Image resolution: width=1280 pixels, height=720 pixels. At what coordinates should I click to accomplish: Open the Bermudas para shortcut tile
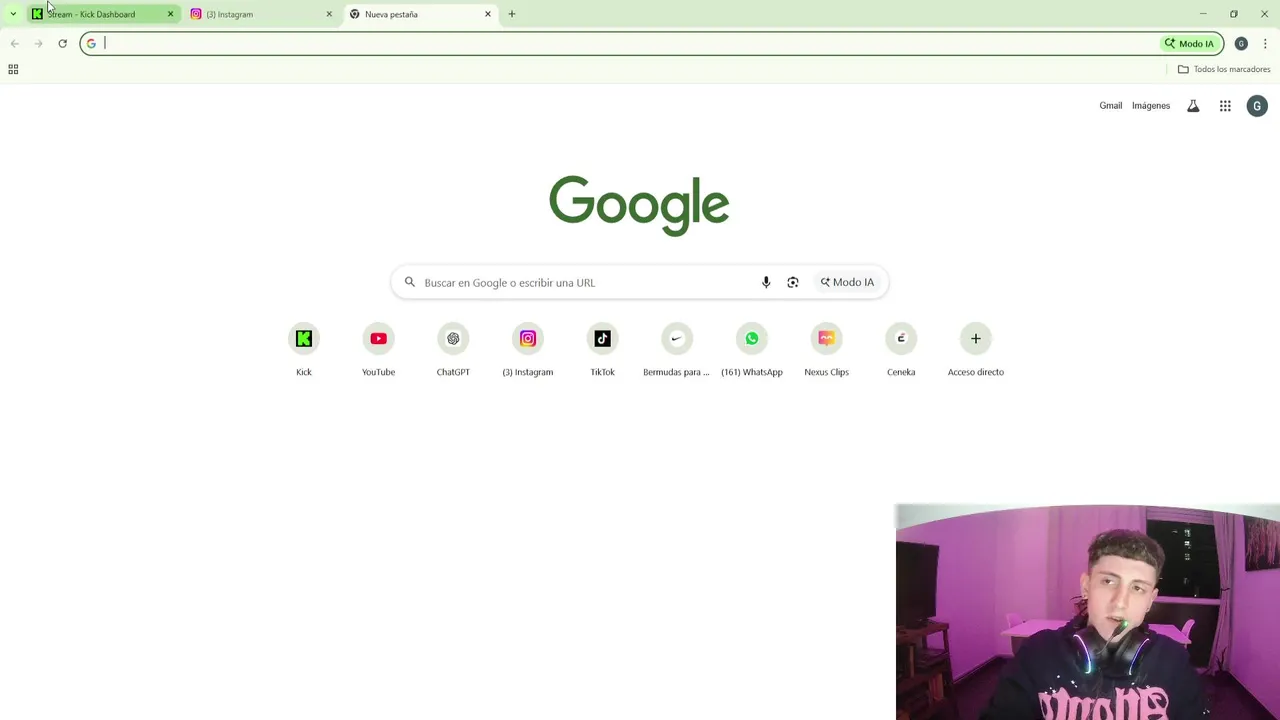coord(677,350)
